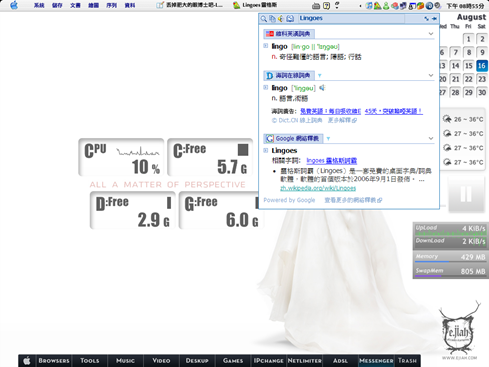
Task: Open Messenger in the bottom dock
Action: (x=376, y=361)
